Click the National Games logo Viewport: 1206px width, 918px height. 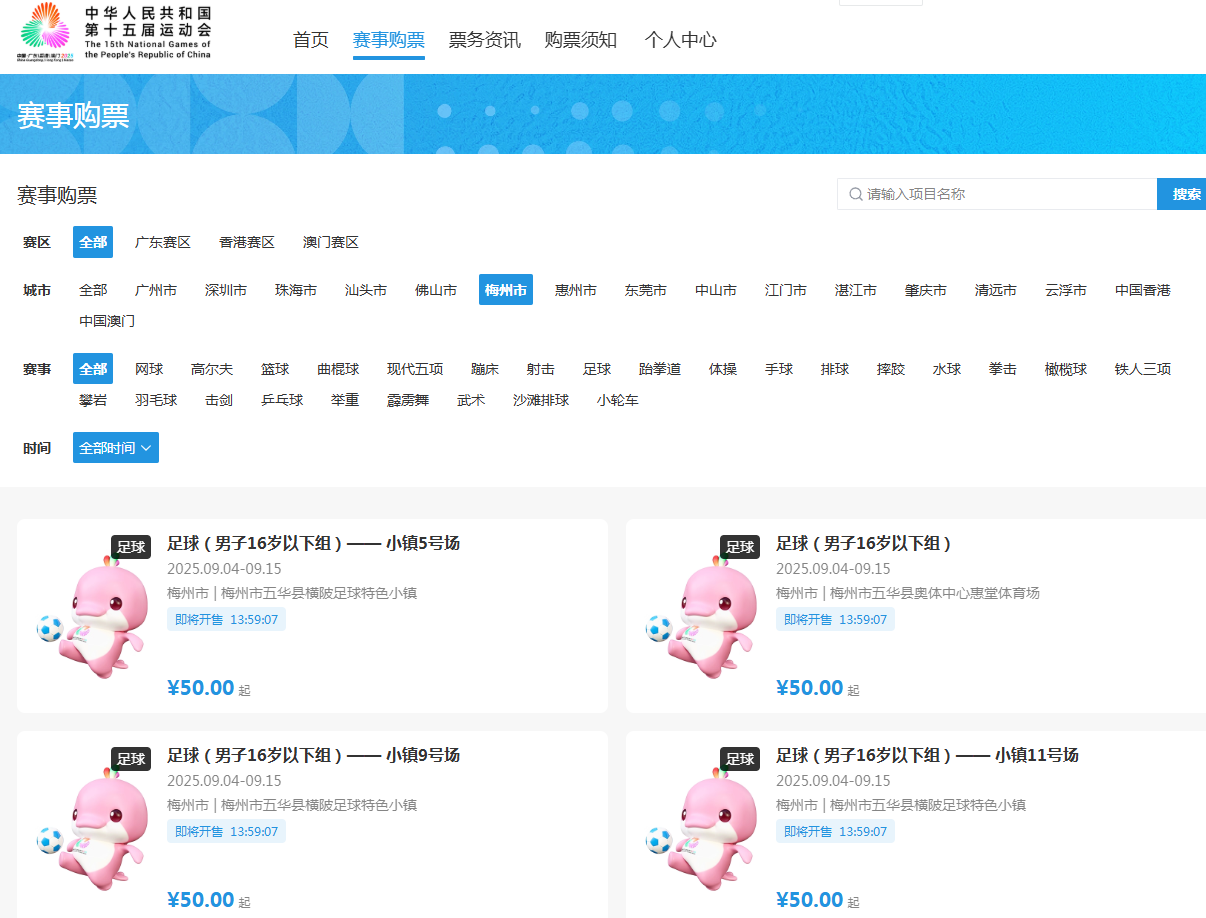pos(115,34)
